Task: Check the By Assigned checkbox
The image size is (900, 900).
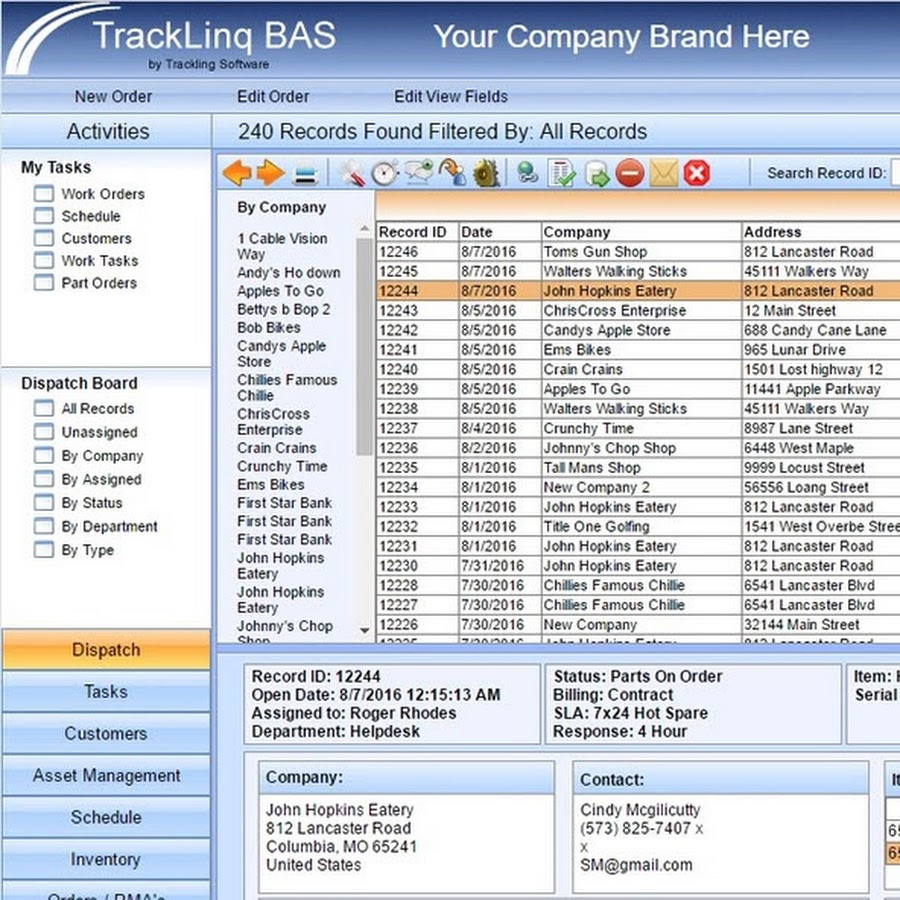Action: coord(44,479)
